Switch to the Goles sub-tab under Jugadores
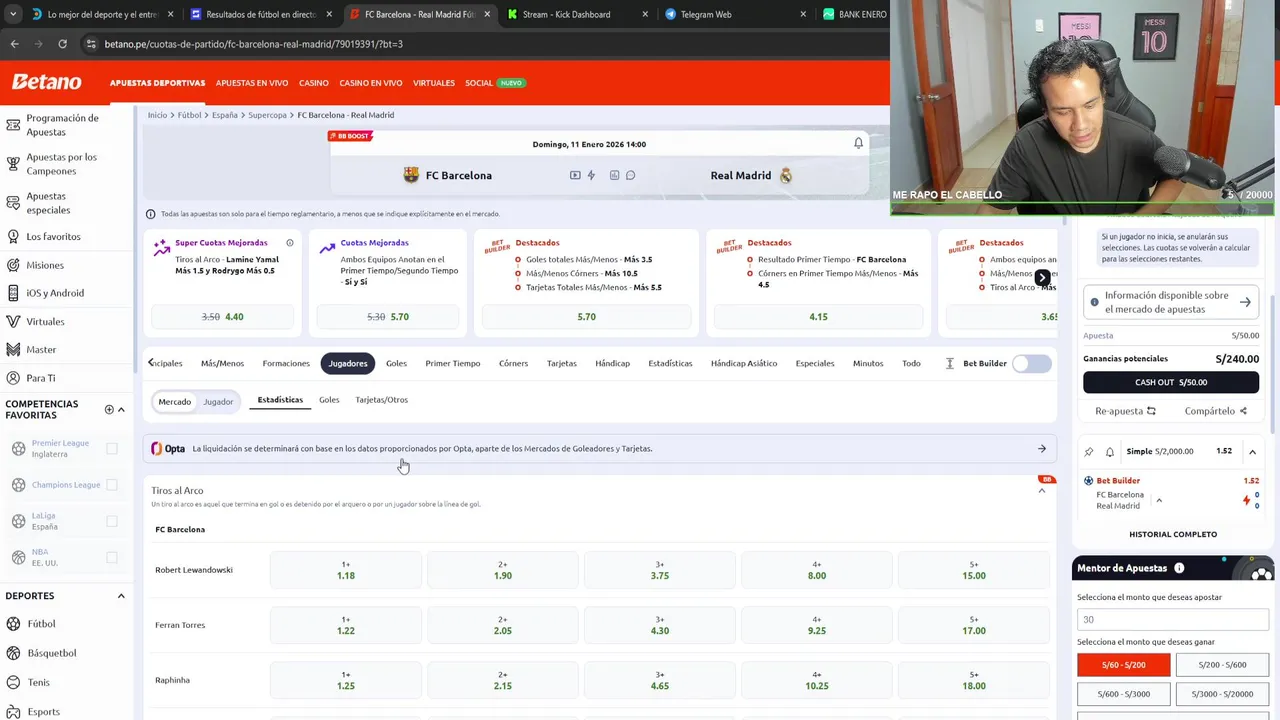 (329, 400)
